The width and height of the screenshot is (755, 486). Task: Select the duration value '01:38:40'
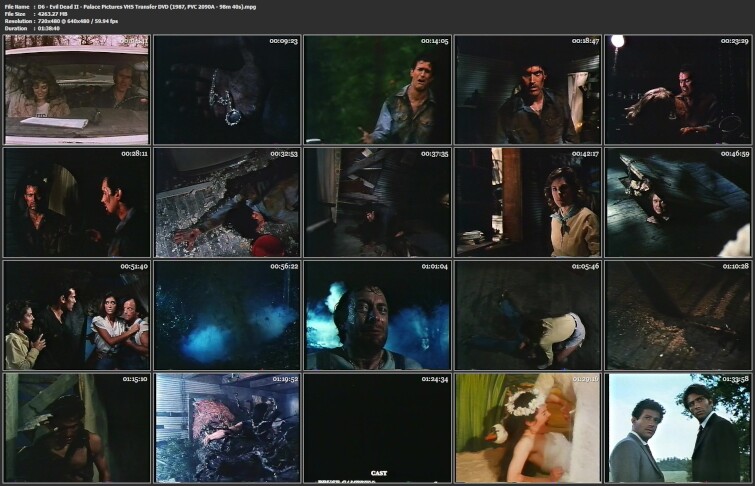(49, 28)
